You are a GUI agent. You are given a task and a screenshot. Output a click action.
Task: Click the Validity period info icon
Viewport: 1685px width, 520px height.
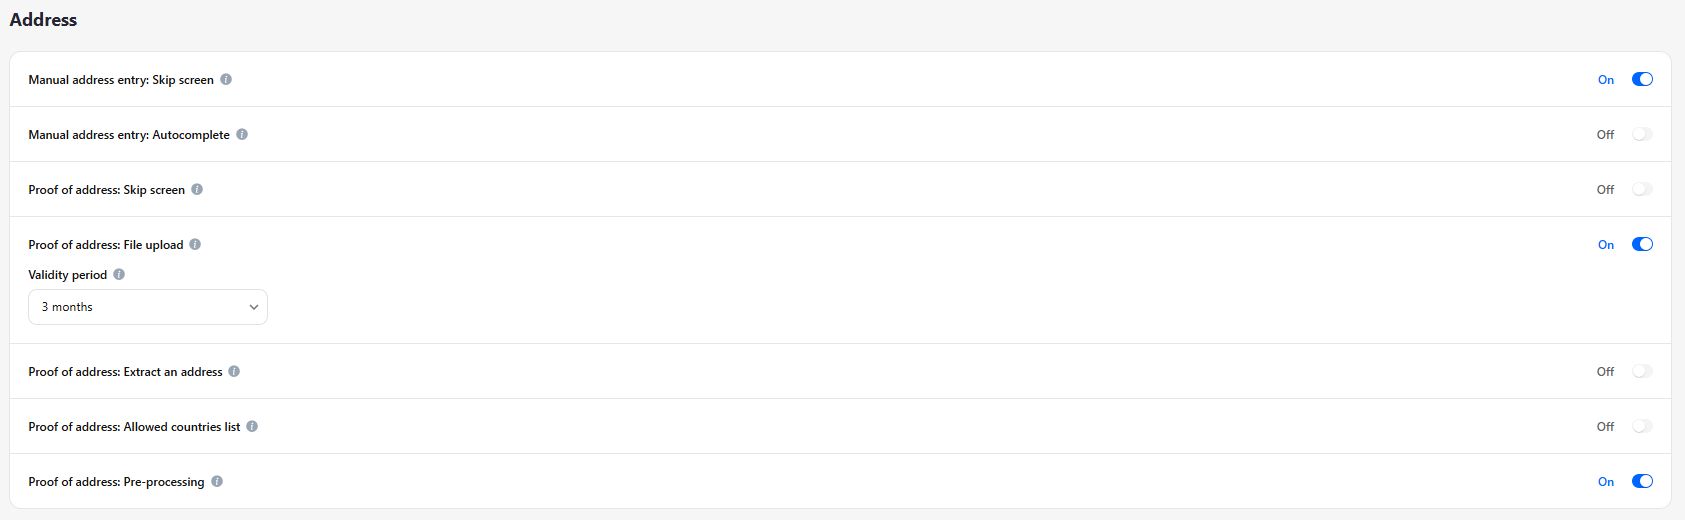pyautogui.click(x=119, y=275)
